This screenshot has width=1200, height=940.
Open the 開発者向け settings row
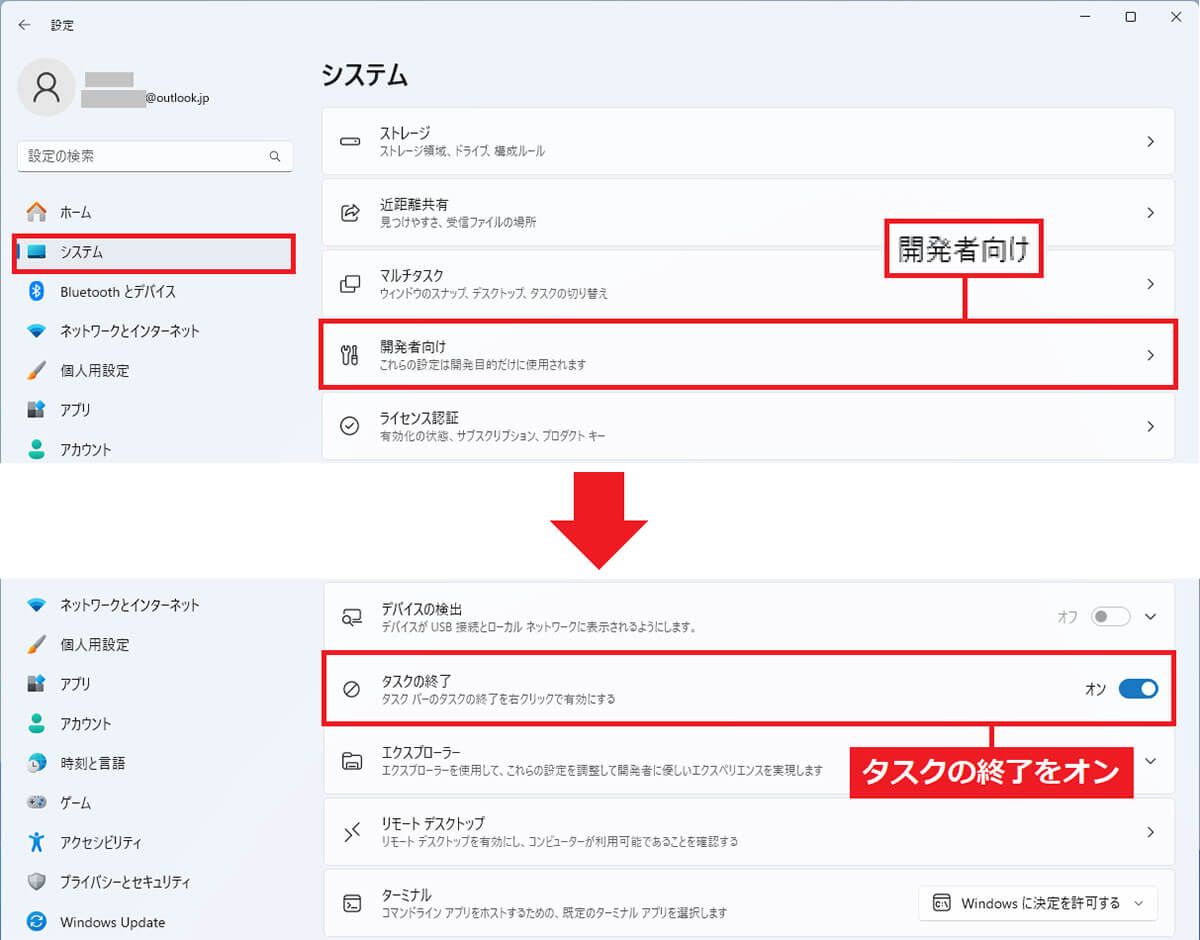pos(748,355)
